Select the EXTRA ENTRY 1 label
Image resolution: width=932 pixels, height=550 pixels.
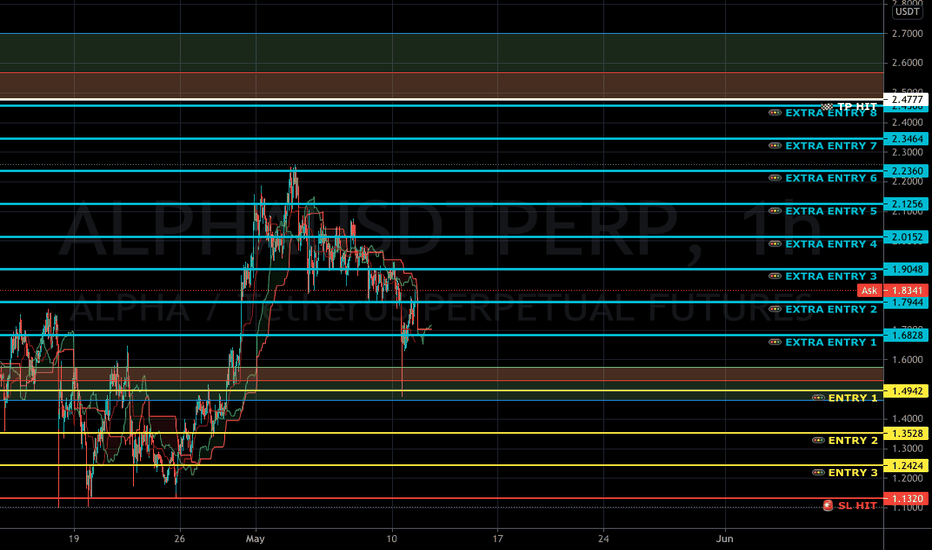831,342
